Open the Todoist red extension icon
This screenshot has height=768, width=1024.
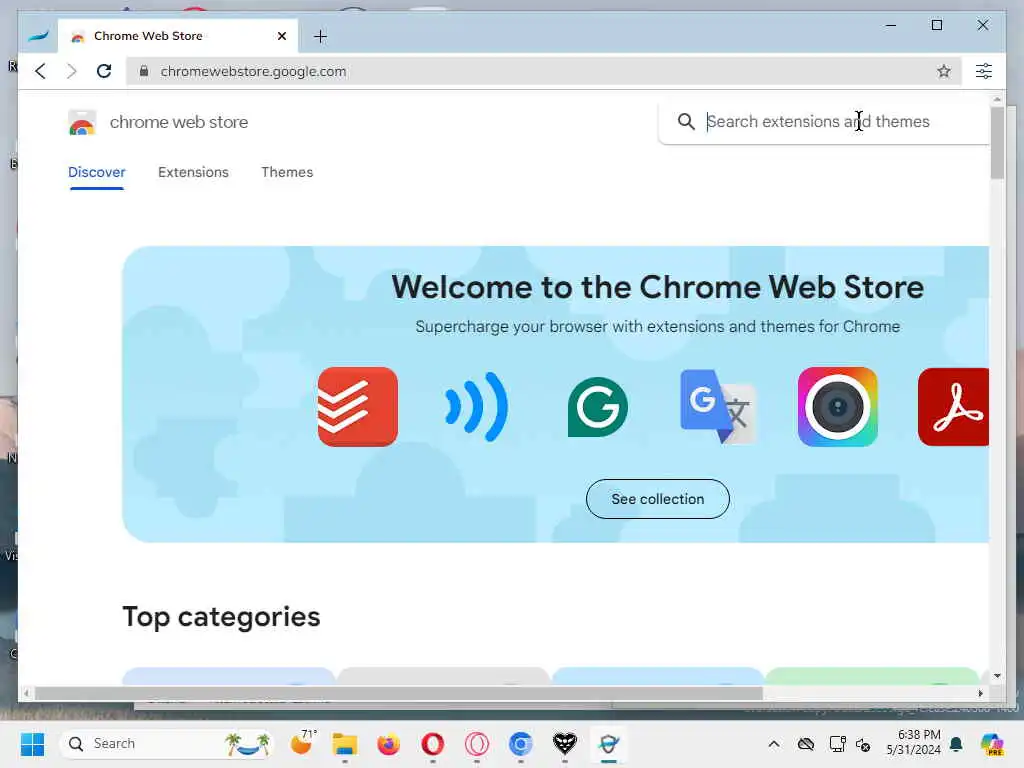tap(358, 407)
